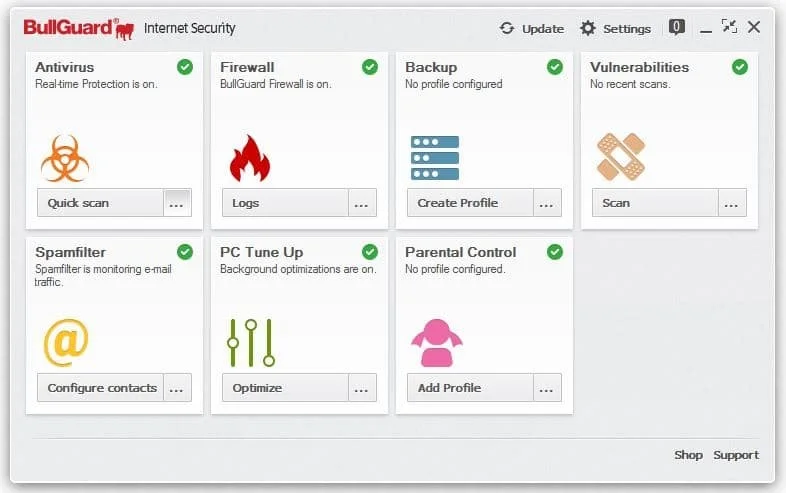Open the ellipsis menu next to Logs

click(x=362, y=203)
